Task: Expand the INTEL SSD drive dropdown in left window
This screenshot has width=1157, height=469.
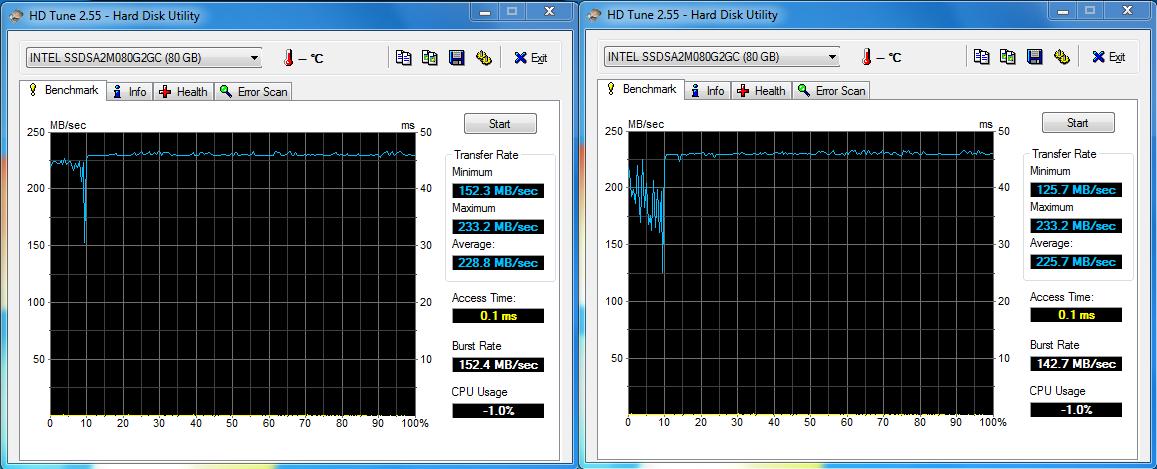Action: click(254, 58)
